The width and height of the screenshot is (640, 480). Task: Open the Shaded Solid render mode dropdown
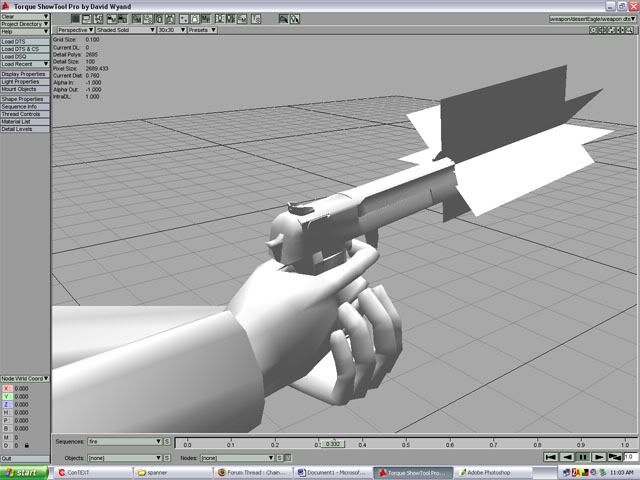pos(124,30)
